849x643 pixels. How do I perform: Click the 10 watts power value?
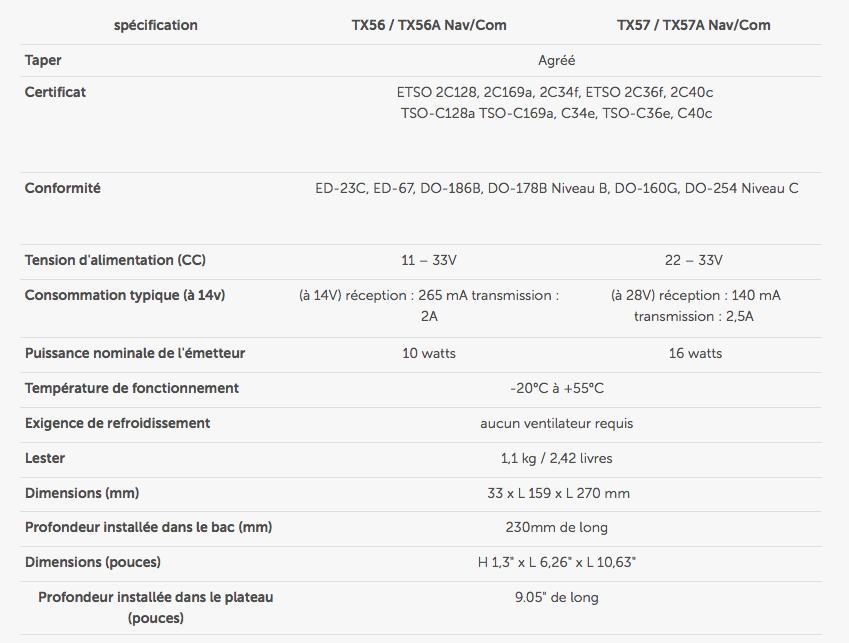429,353
